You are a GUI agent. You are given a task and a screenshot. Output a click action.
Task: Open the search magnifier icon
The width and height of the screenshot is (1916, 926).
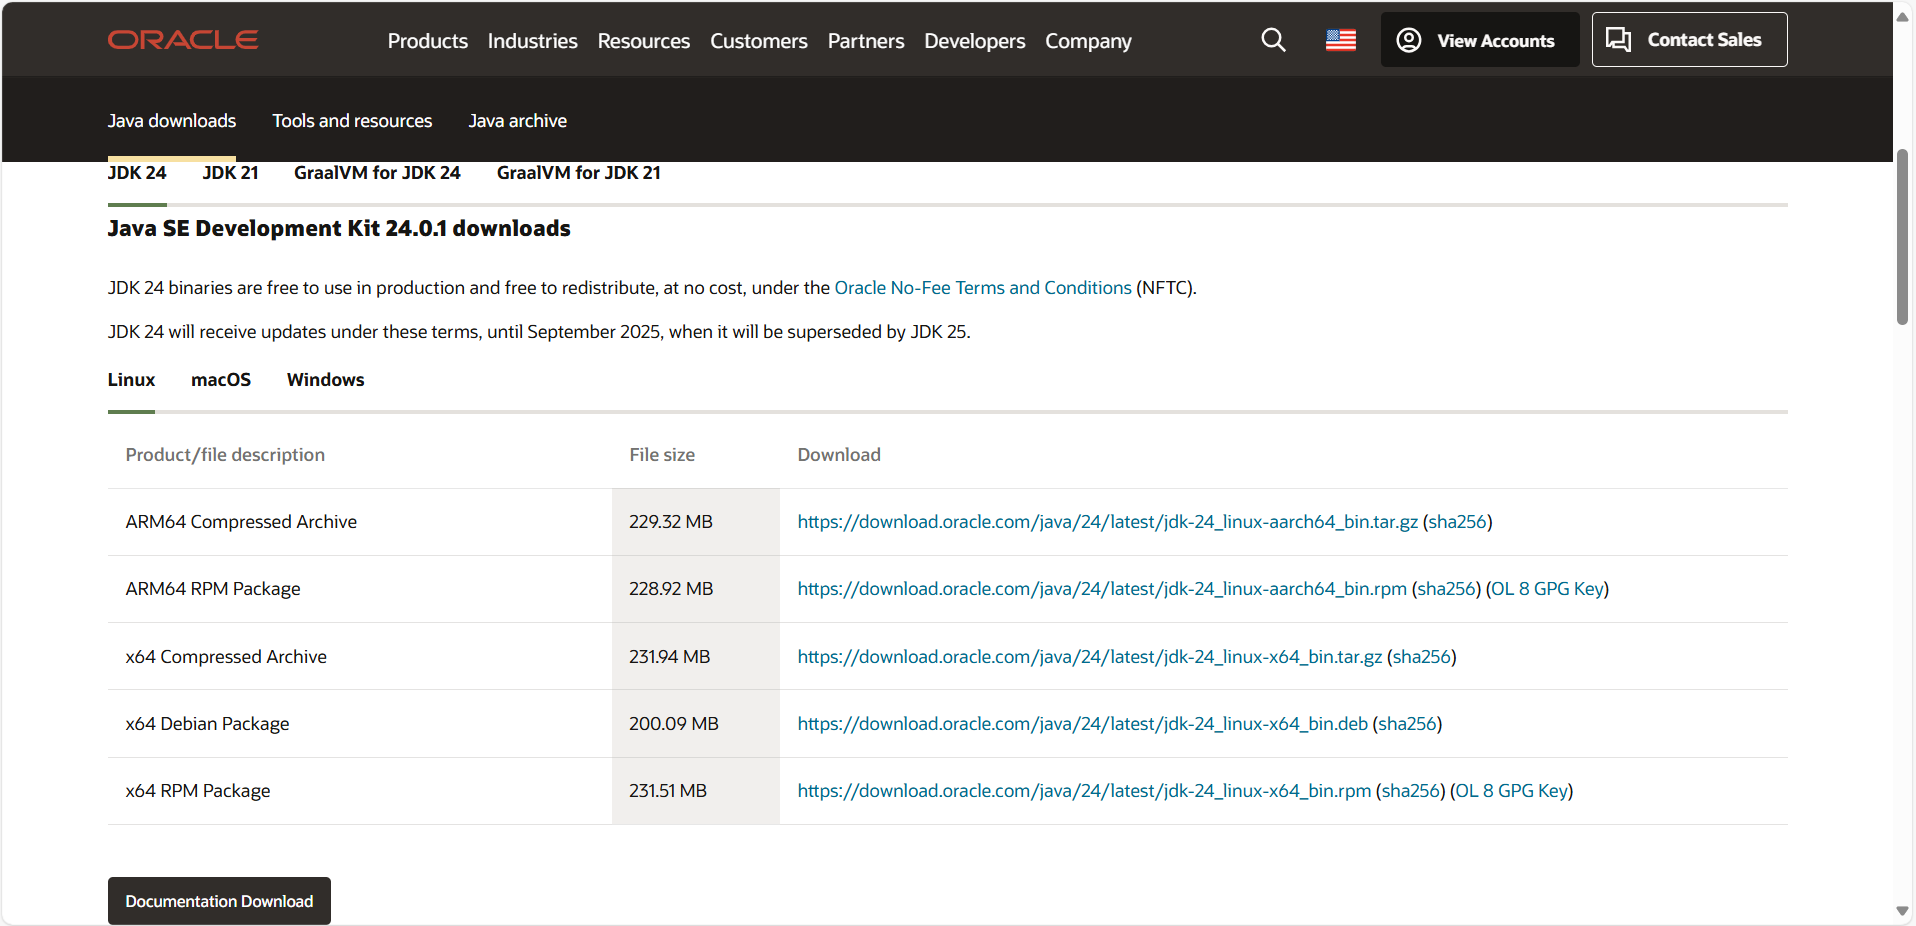(1273, 40)
